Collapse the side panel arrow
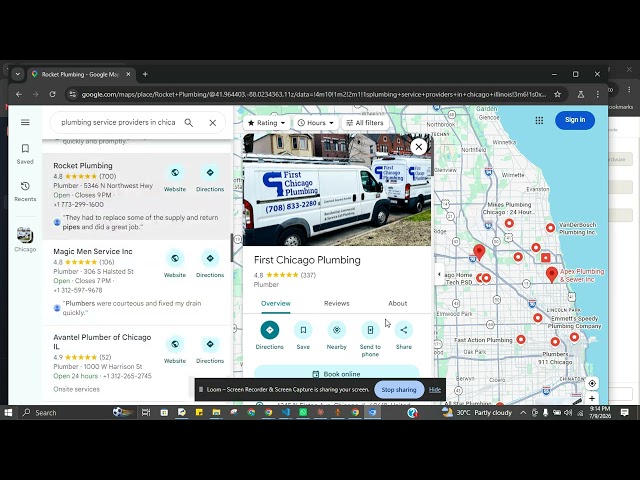Screen dimensions: 640x480 439,274
